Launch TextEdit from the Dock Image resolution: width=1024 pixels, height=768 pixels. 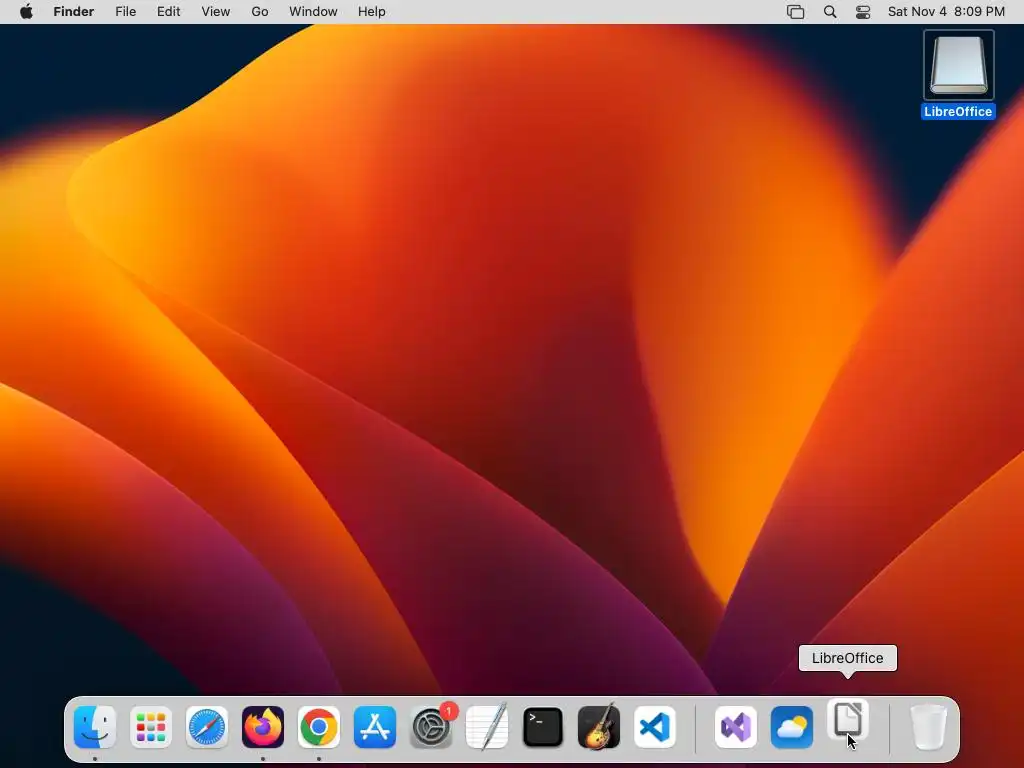[x=487, y=727]
